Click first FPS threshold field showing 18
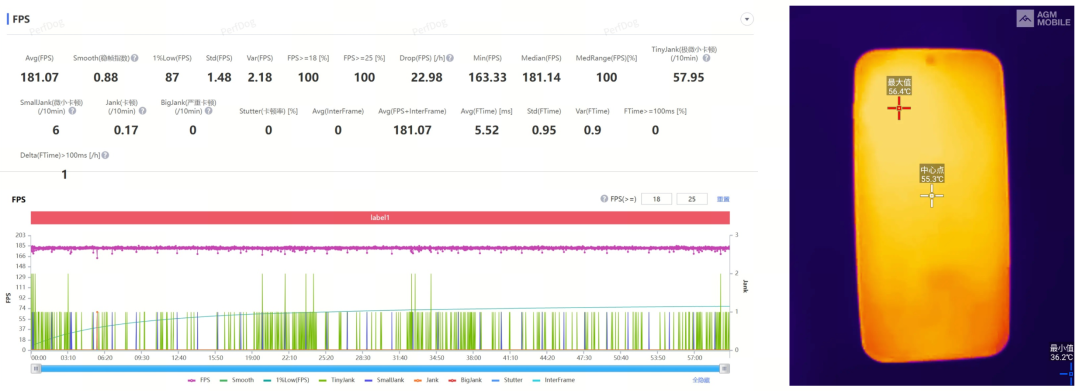The width and height of the screenshot is (1080, 391). [656, 199]
